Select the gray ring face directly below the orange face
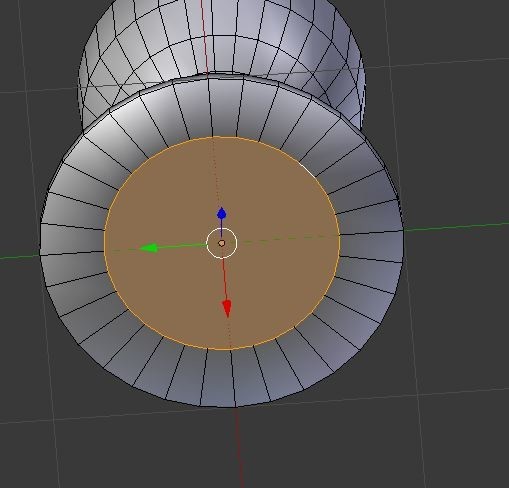This screenshot has height=488, width=509. 218,377
